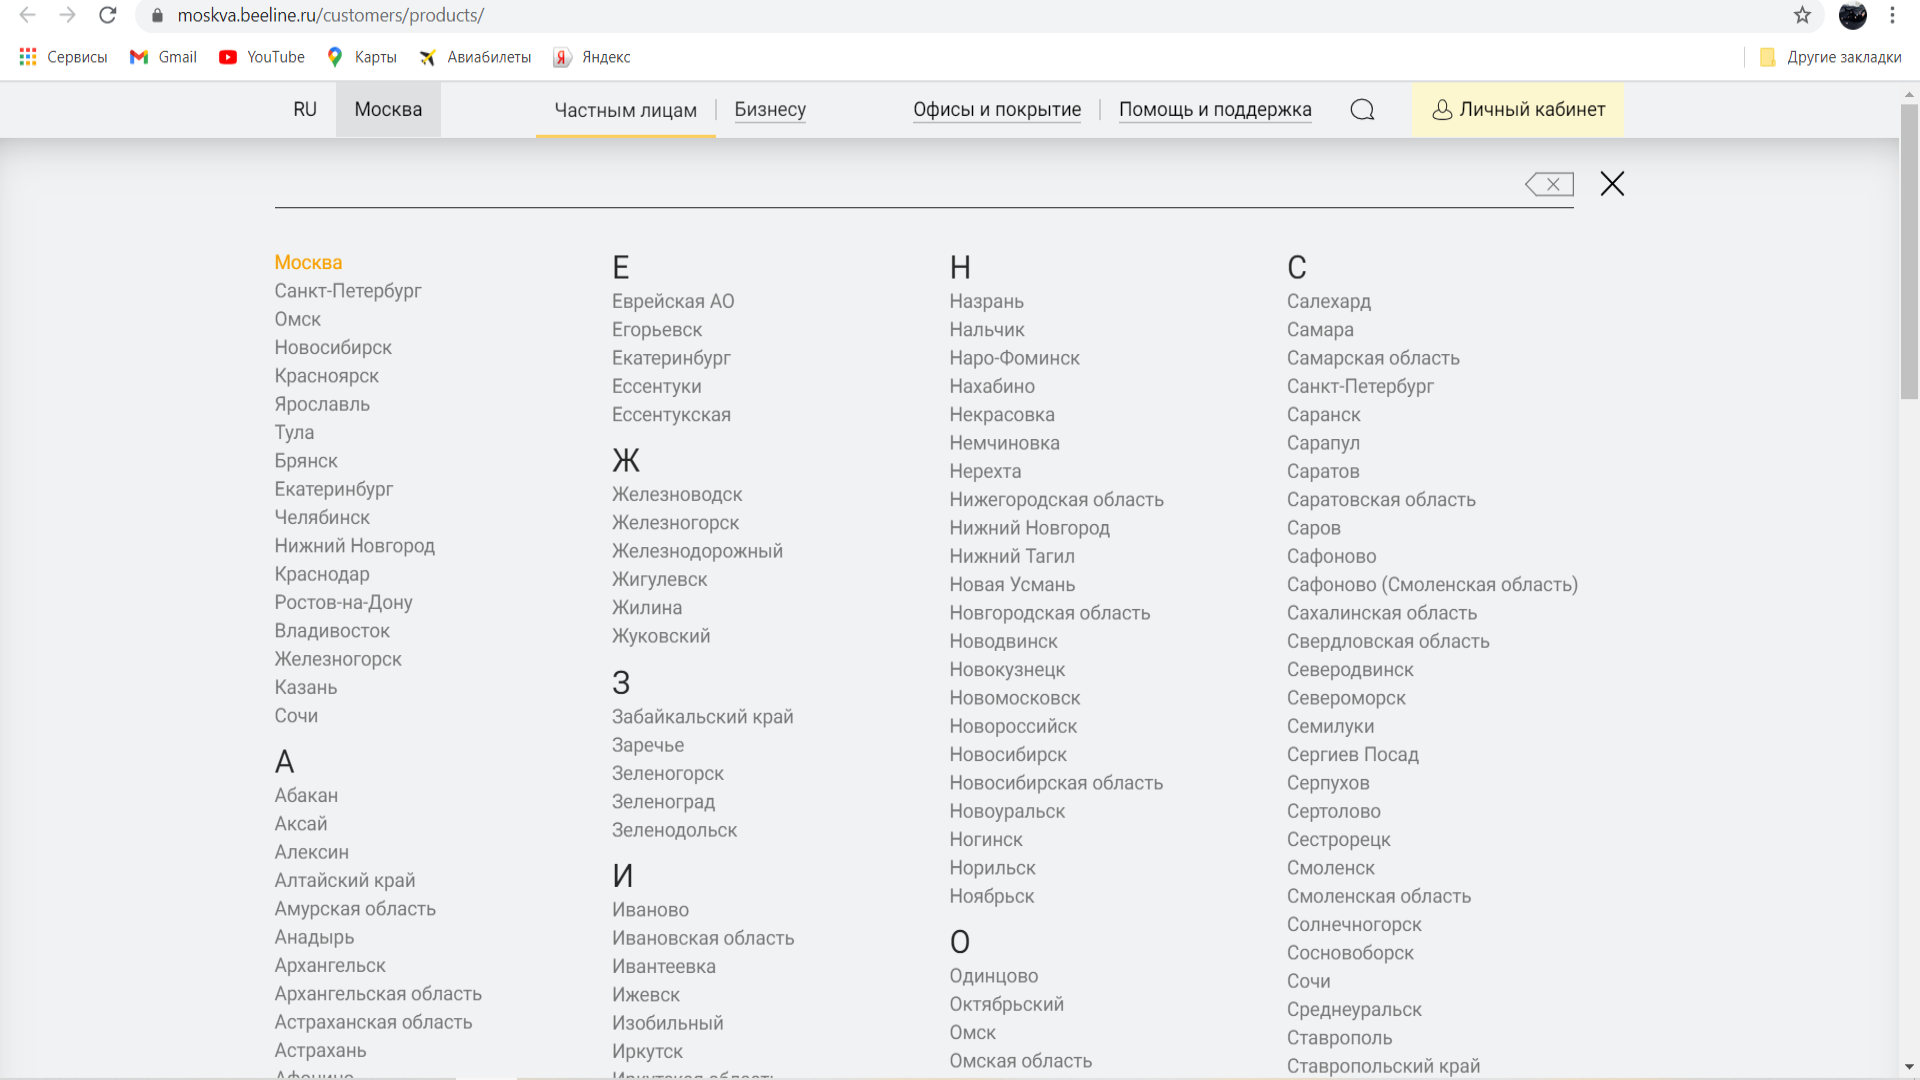1920x1080 pixels.
Task: Select Салехард city
Action: (1328, 301)
